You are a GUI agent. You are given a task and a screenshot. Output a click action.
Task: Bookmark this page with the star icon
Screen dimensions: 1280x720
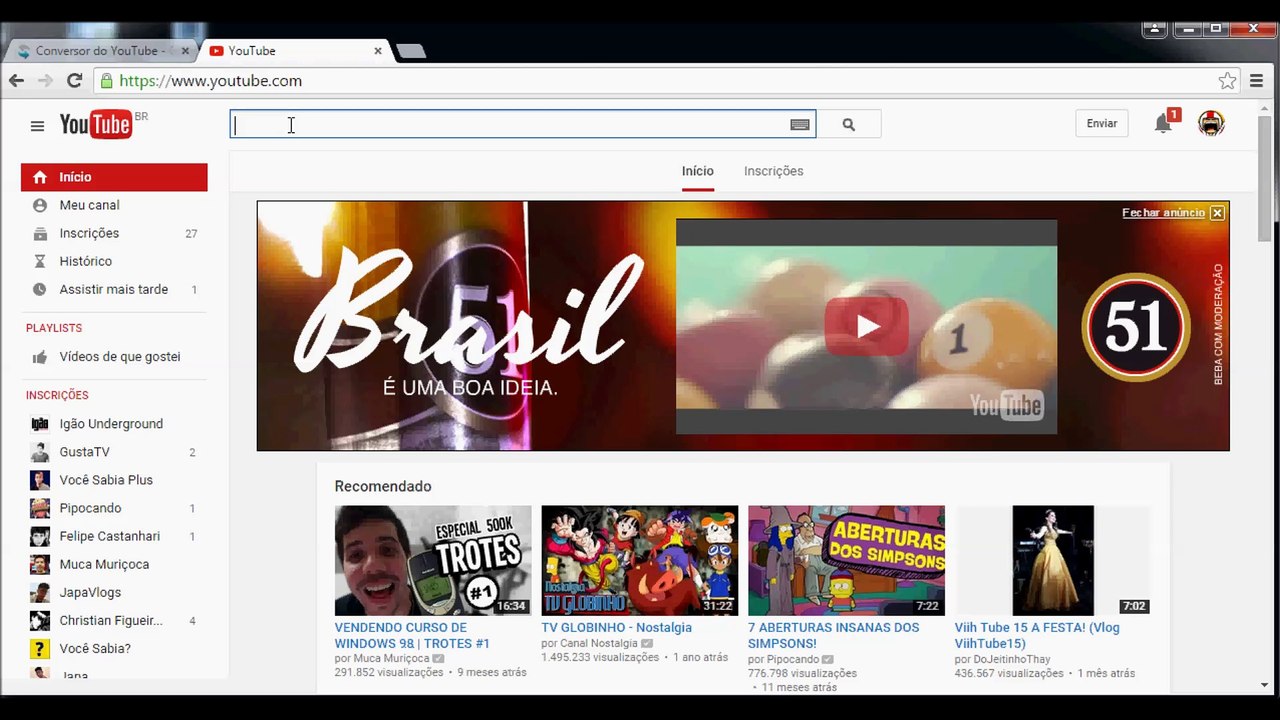(x=1227, y=81)
